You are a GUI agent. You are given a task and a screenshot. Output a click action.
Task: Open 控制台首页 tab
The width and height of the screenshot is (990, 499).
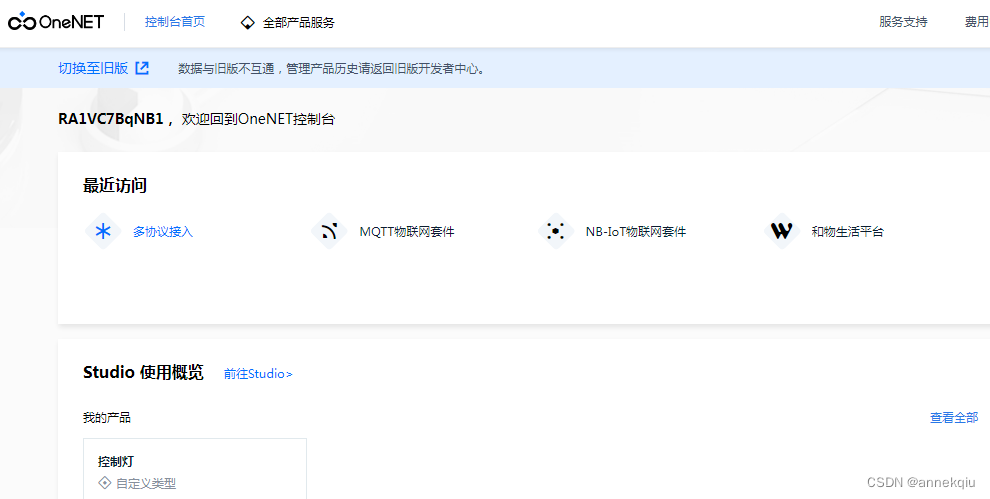(175, 22)
